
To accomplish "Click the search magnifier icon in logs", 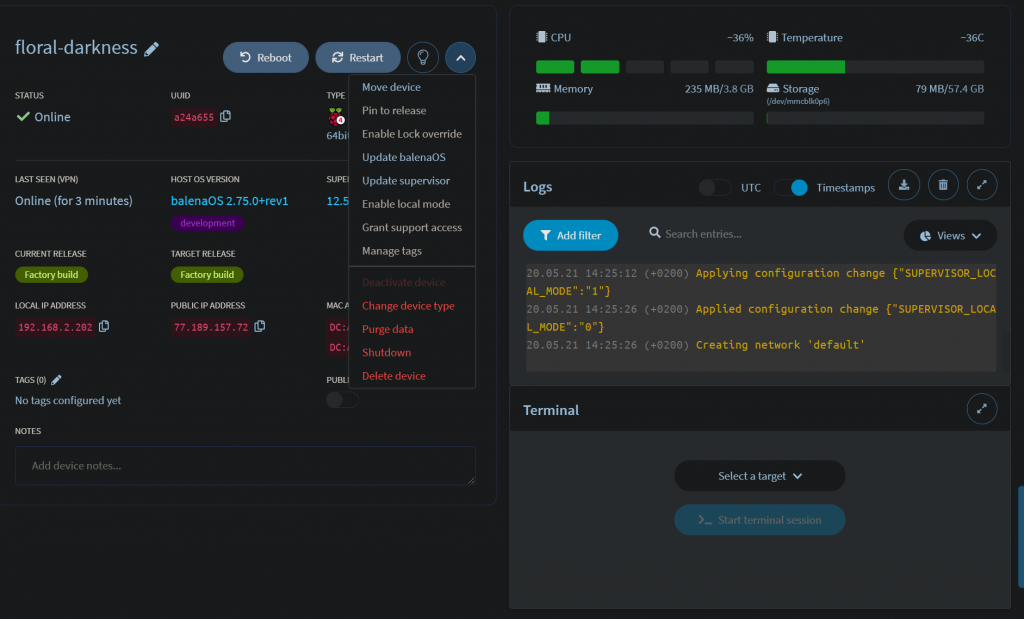I will point(654,232).
